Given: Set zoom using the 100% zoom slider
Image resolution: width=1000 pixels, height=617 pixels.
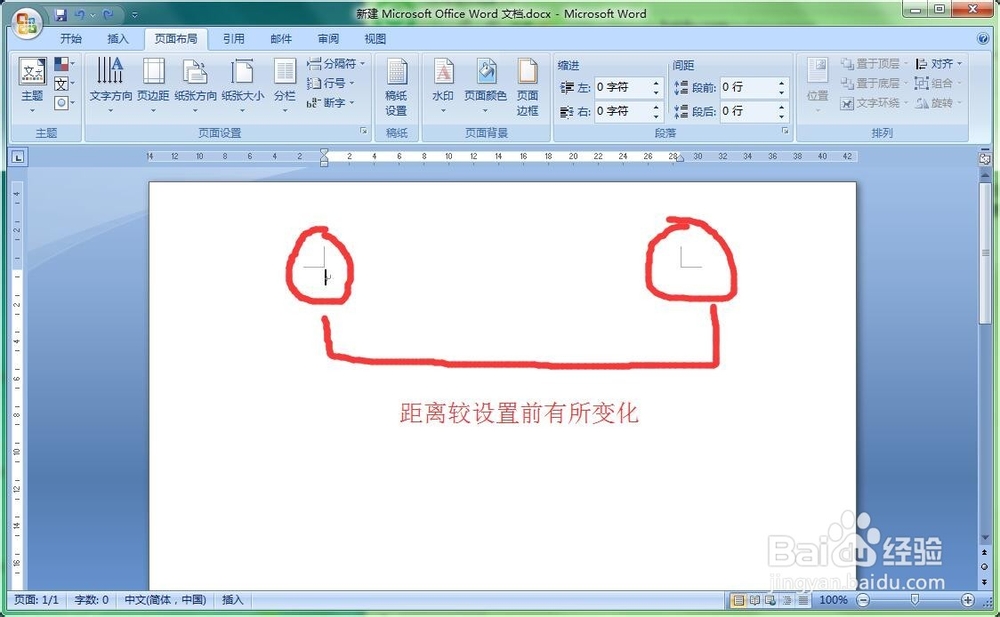Looking at the screenshot, I should point(913,601).
